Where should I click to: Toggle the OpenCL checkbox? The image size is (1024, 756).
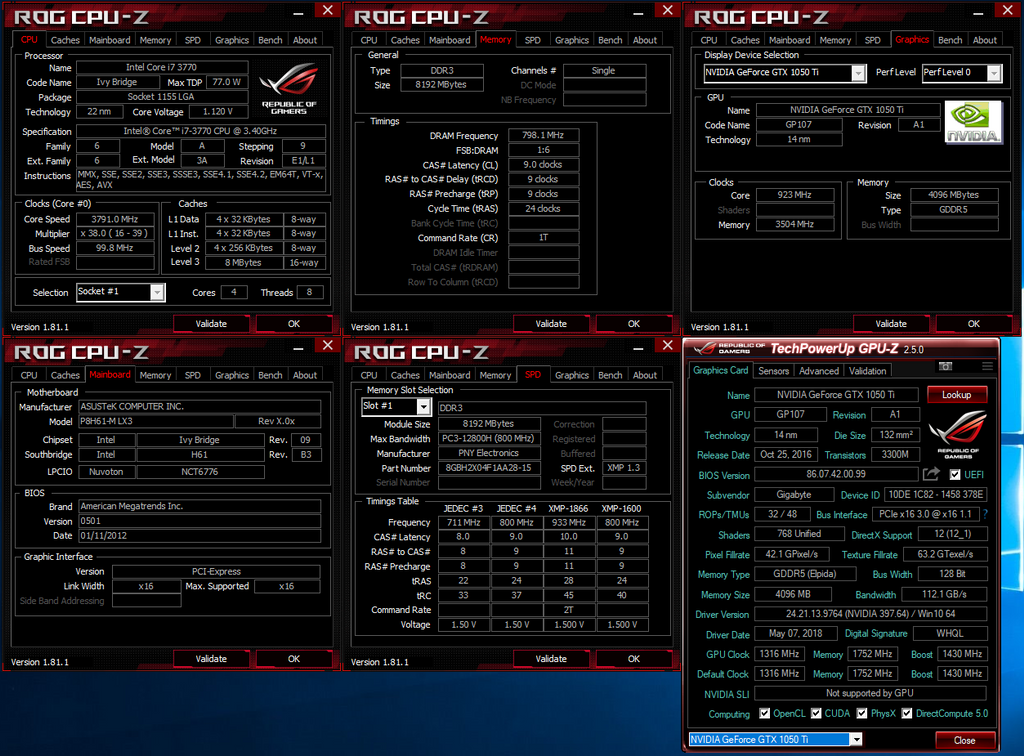point(765,714)
